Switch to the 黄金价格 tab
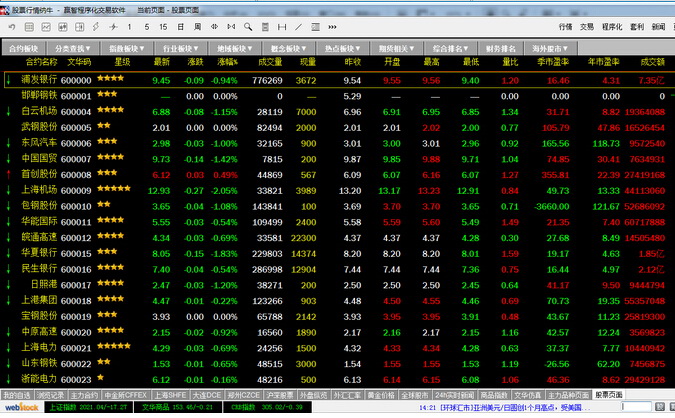675x418 pixels. [381, 395]
